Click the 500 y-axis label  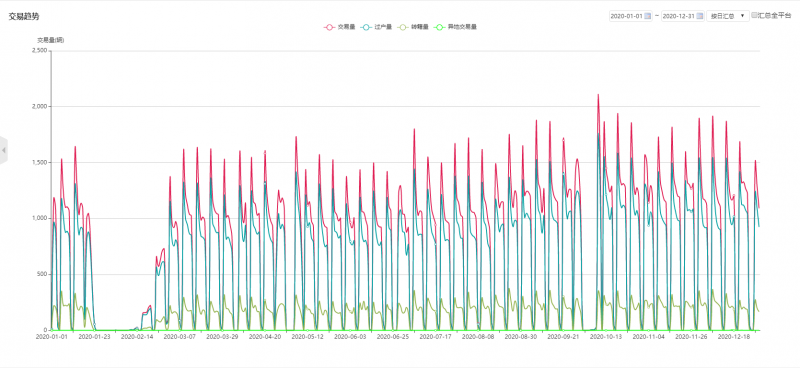(x=42, y=275)
